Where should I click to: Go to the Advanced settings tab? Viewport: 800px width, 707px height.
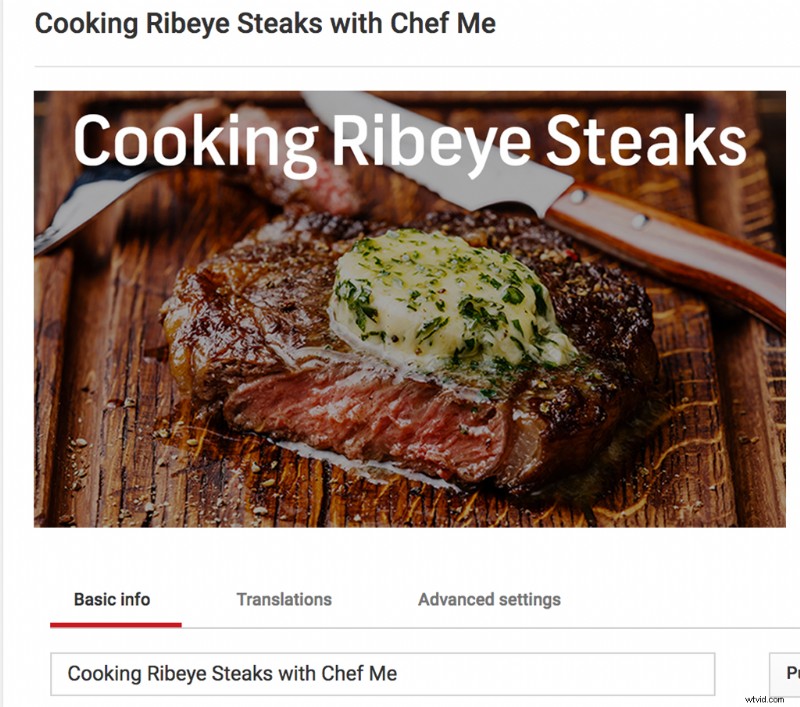pyautogui.click(x=489, y=599)
